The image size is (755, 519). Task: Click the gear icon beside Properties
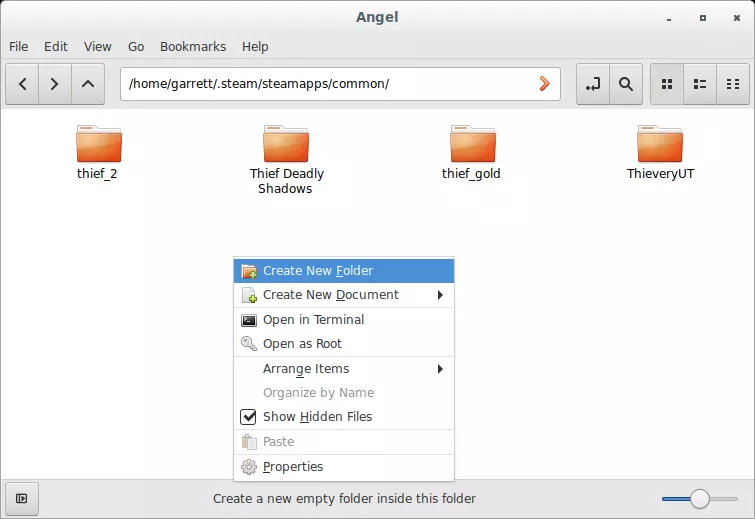[249, 467]
